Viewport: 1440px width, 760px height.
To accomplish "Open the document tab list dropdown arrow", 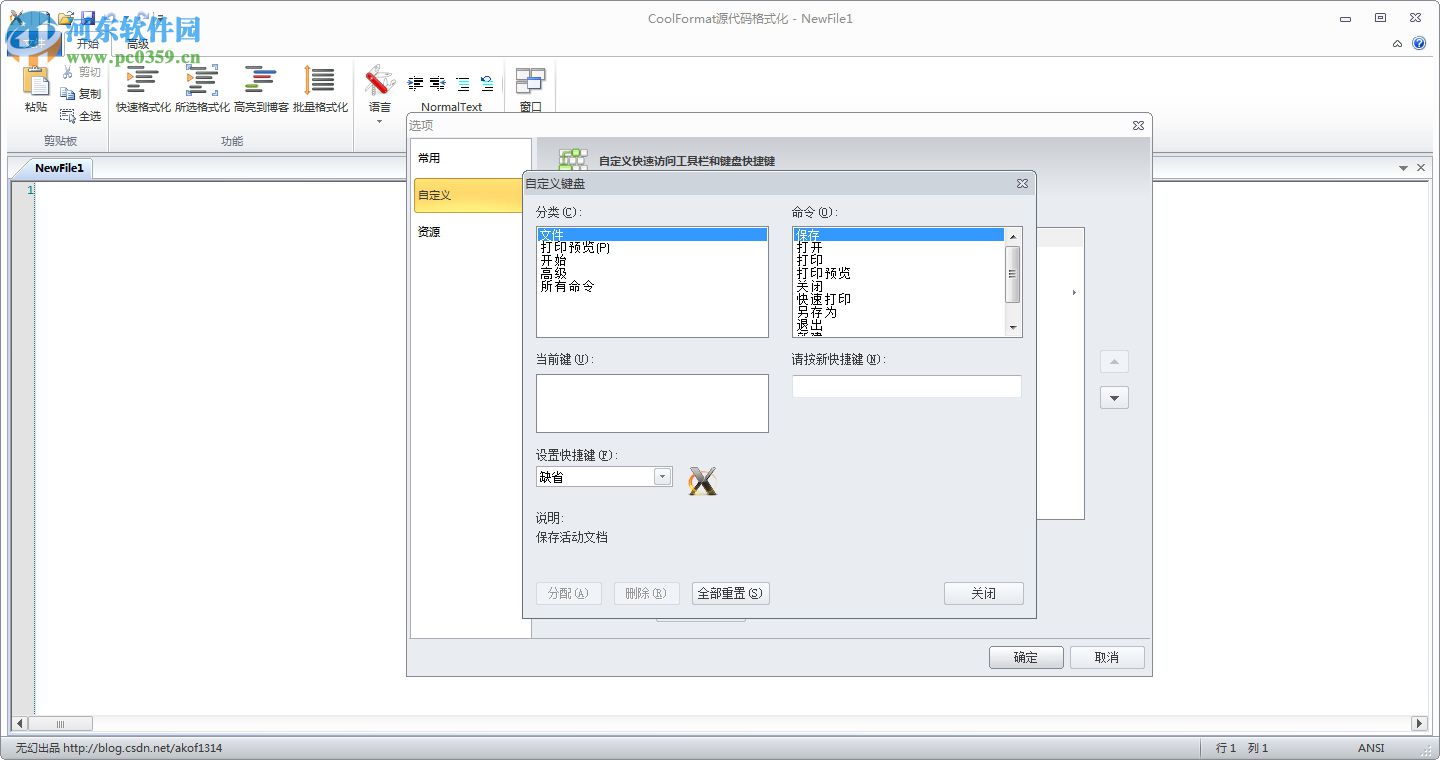I will click(x=1404, y=167).
